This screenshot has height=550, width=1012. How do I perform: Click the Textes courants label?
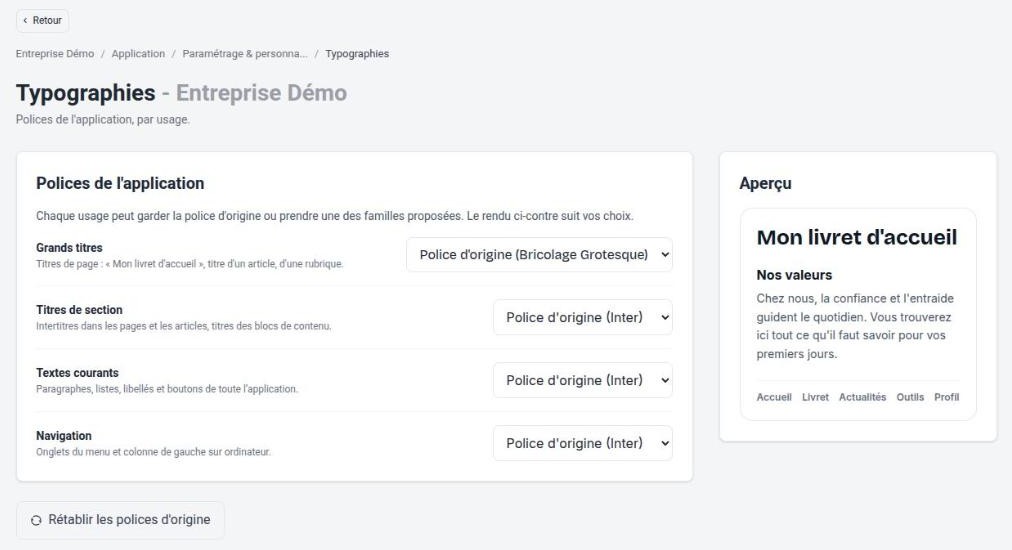[x=77, y=373]
